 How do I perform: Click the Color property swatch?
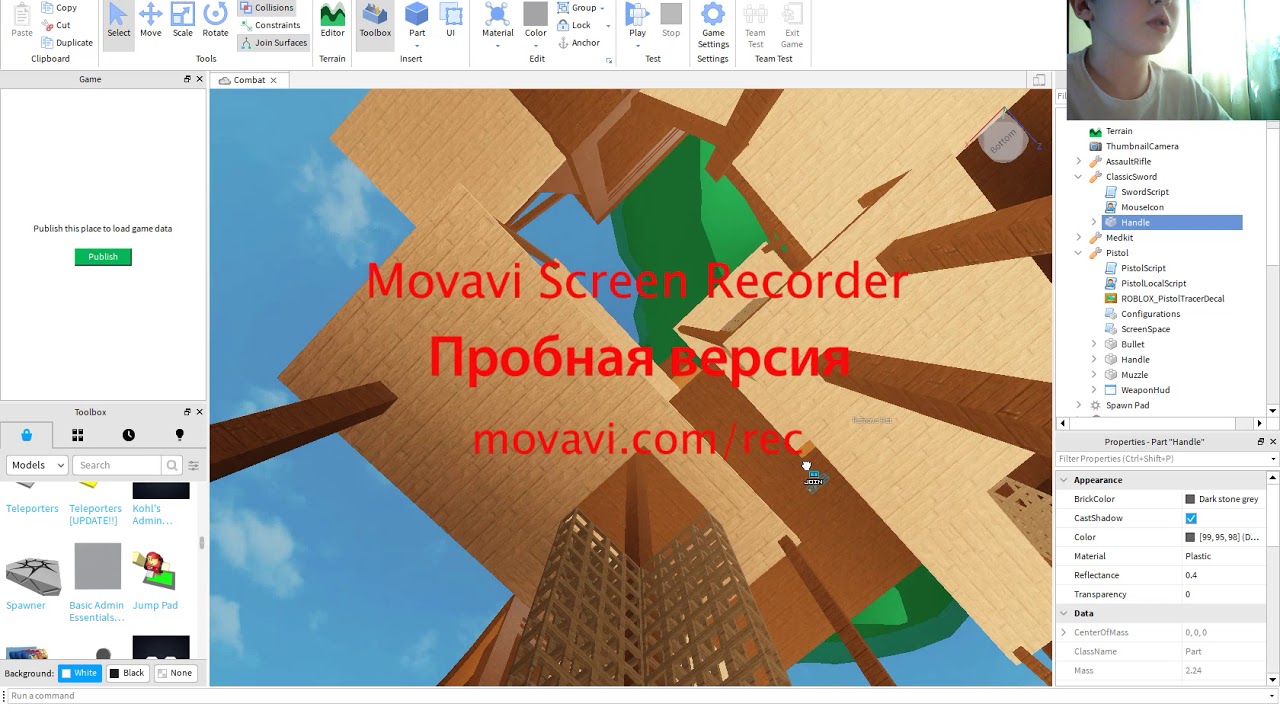1190,537
